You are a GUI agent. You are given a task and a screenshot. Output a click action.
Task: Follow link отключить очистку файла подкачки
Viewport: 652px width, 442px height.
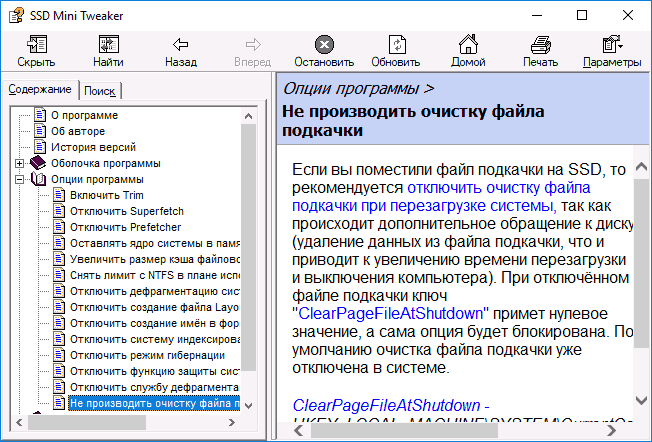point(441,197)
